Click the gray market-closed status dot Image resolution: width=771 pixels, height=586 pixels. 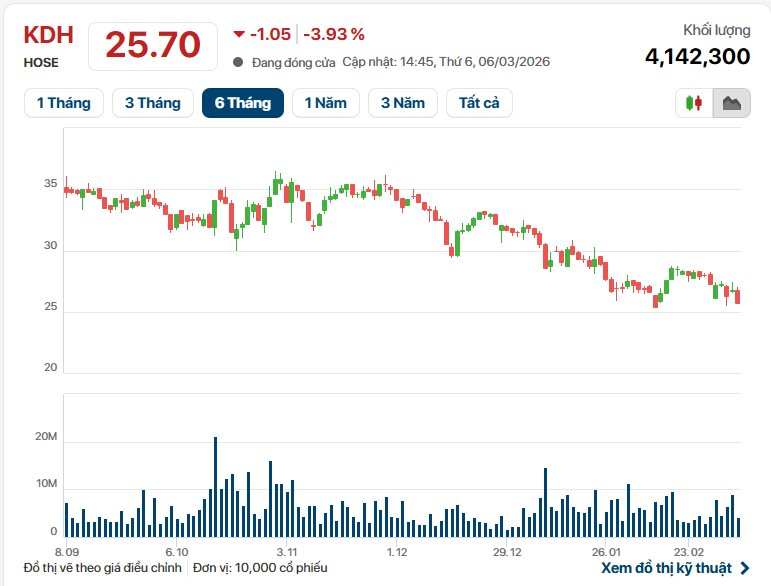pyautogui.click(x=238, y=62)
